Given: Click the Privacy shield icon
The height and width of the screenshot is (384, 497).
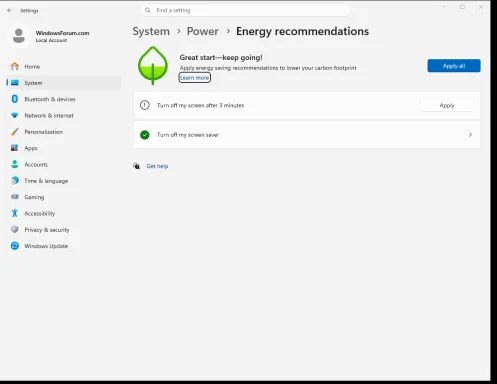Looking at the screenshot, I should [x=15, y=229].
